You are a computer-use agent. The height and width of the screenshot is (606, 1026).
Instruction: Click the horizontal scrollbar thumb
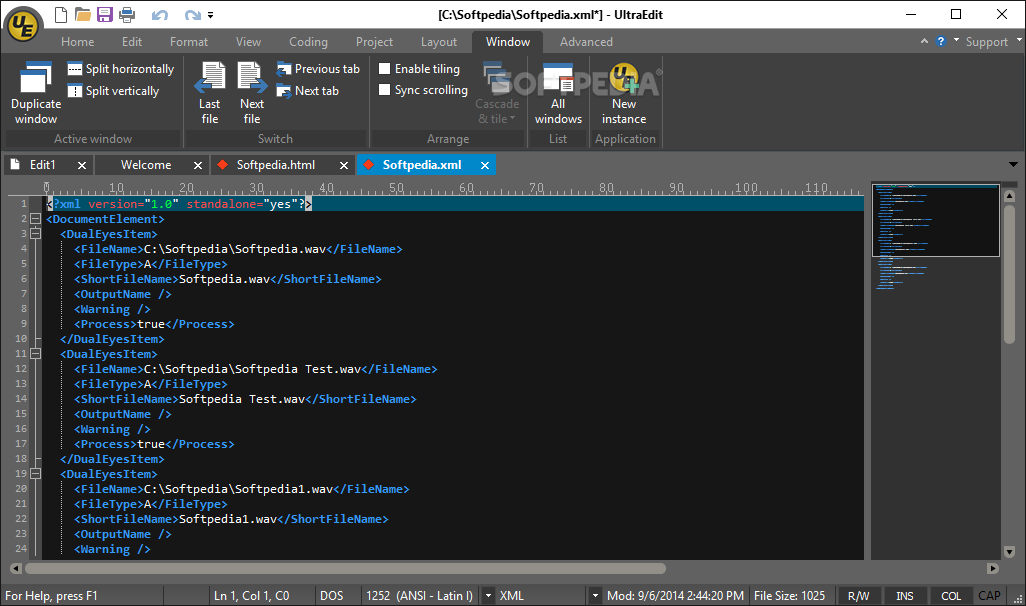tap(345, 569)
